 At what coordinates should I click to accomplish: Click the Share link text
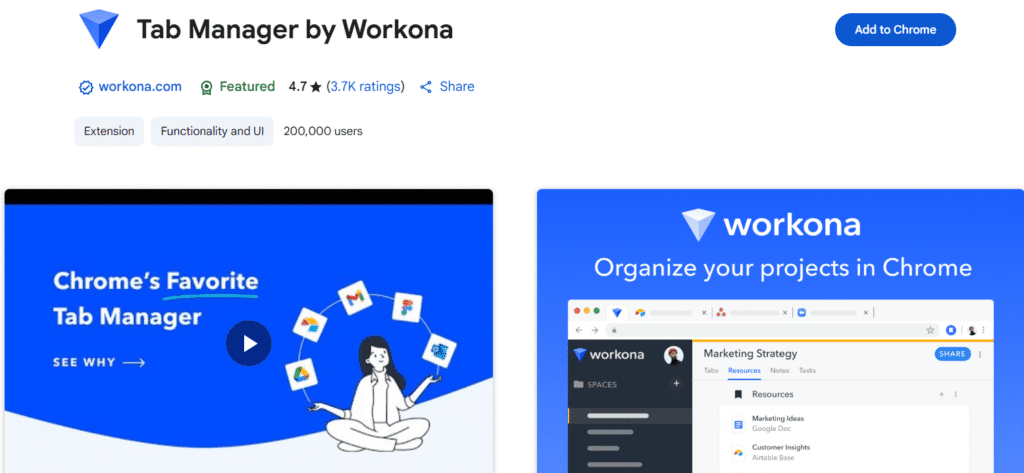(457, 86)
